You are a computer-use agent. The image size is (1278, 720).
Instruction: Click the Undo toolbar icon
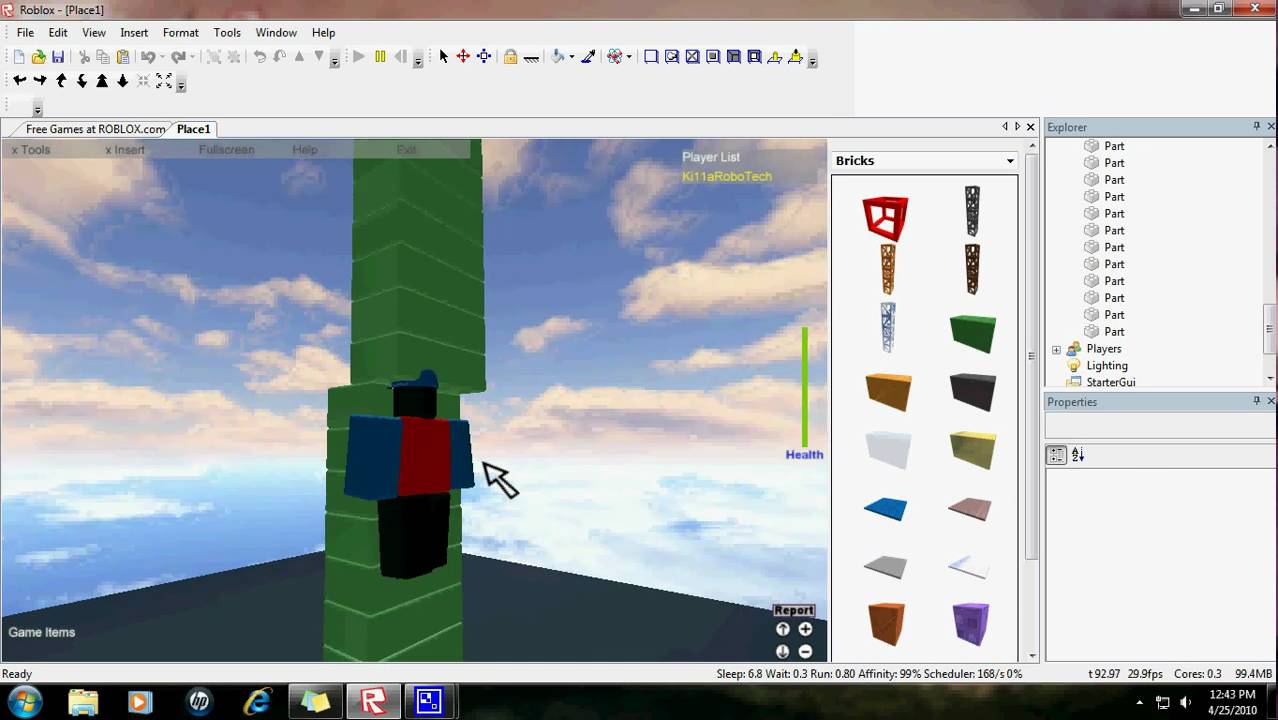pyautogui.click(x=148, y=57)
